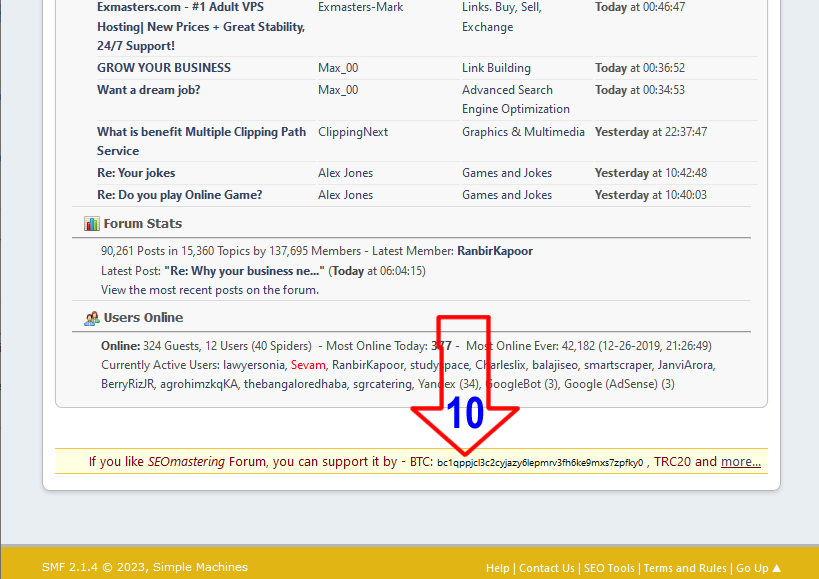Open the Help link in footer
Screen dimensions: 819x579
pos(497,568)
